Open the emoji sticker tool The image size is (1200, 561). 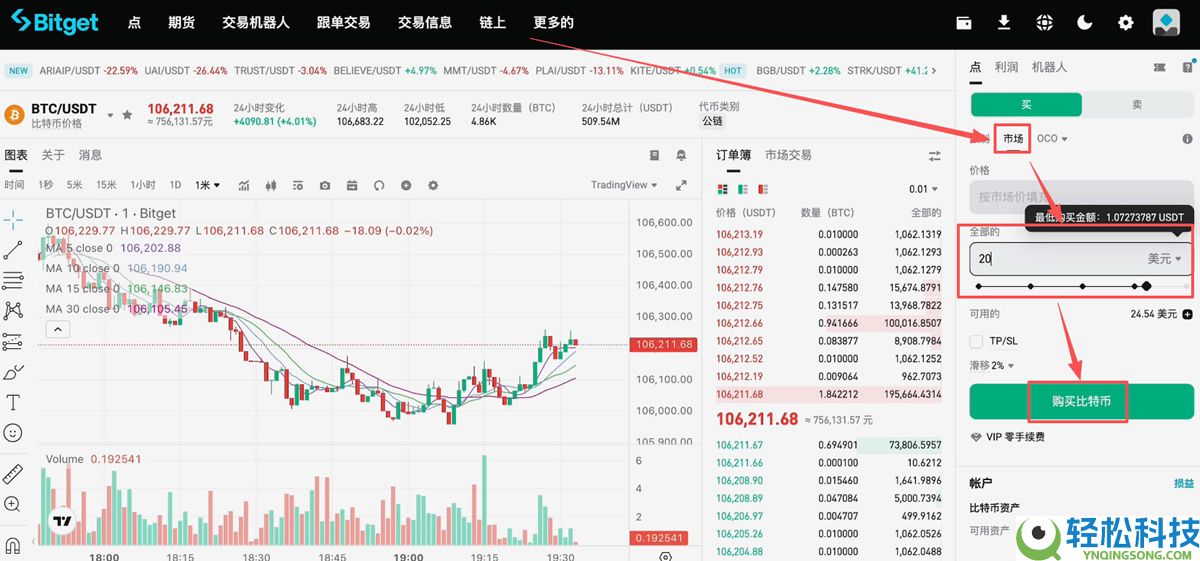pos(13,433)
